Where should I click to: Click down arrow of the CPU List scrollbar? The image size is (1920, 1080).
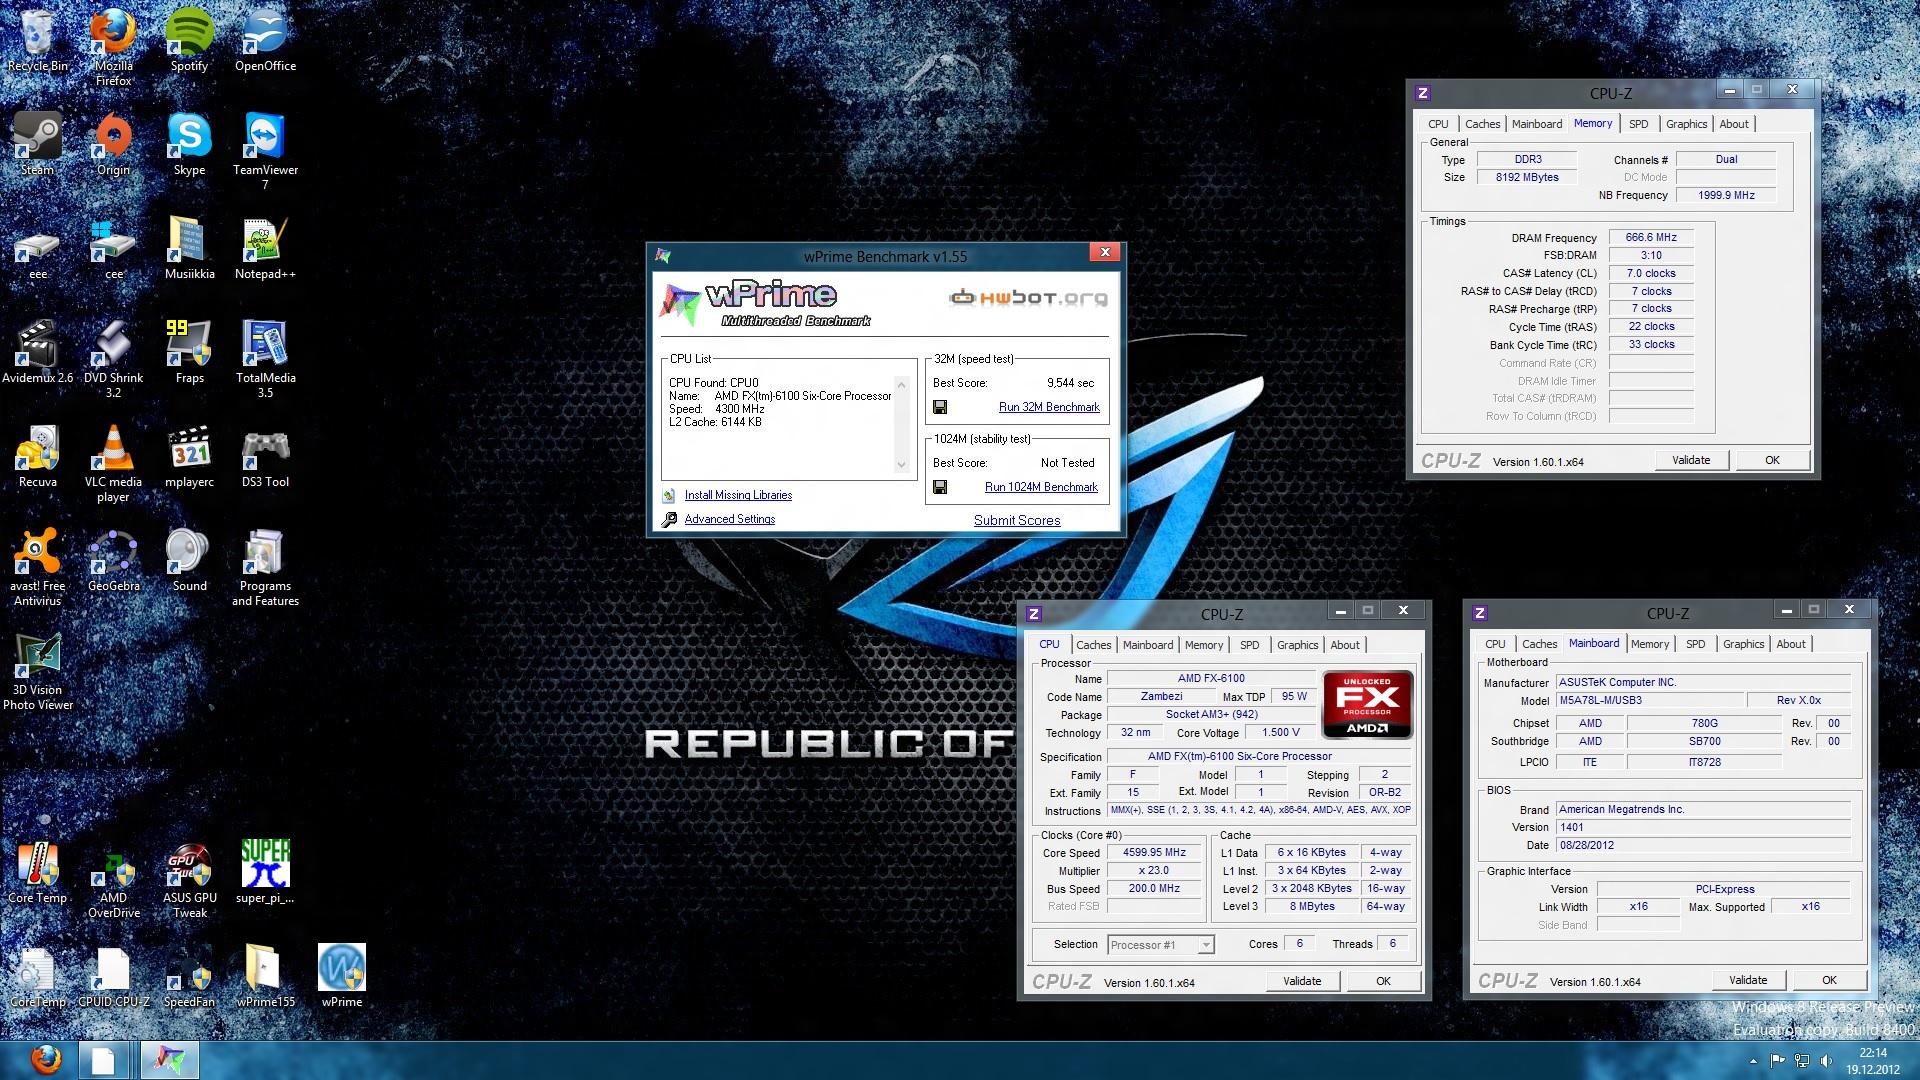click(901, 464)
